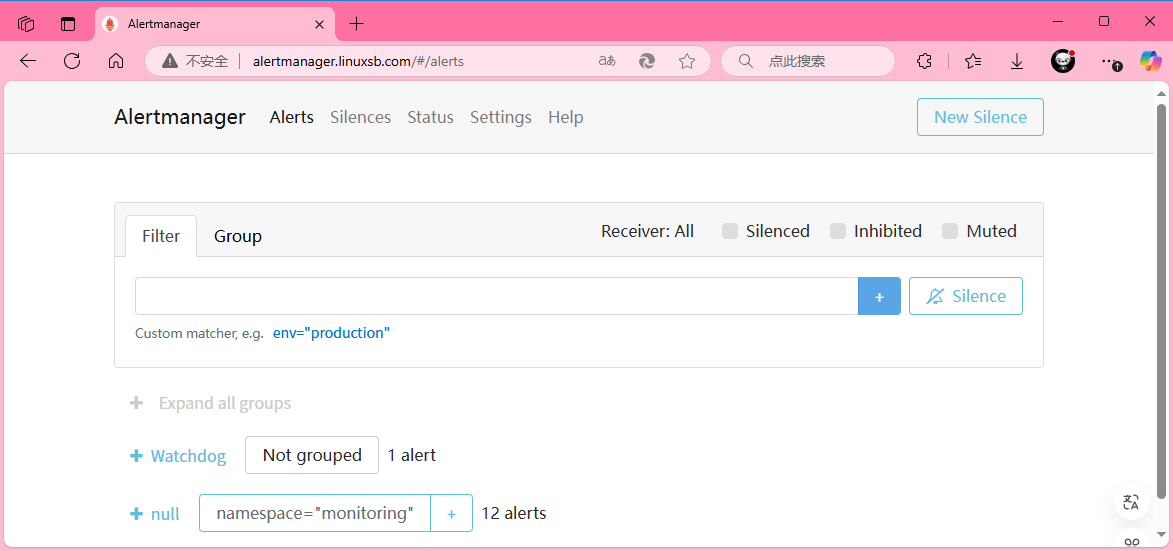The height and width of the screenshot is (551, 1173).
Task: Click the Not grouped label button
Action: point(312,455)
